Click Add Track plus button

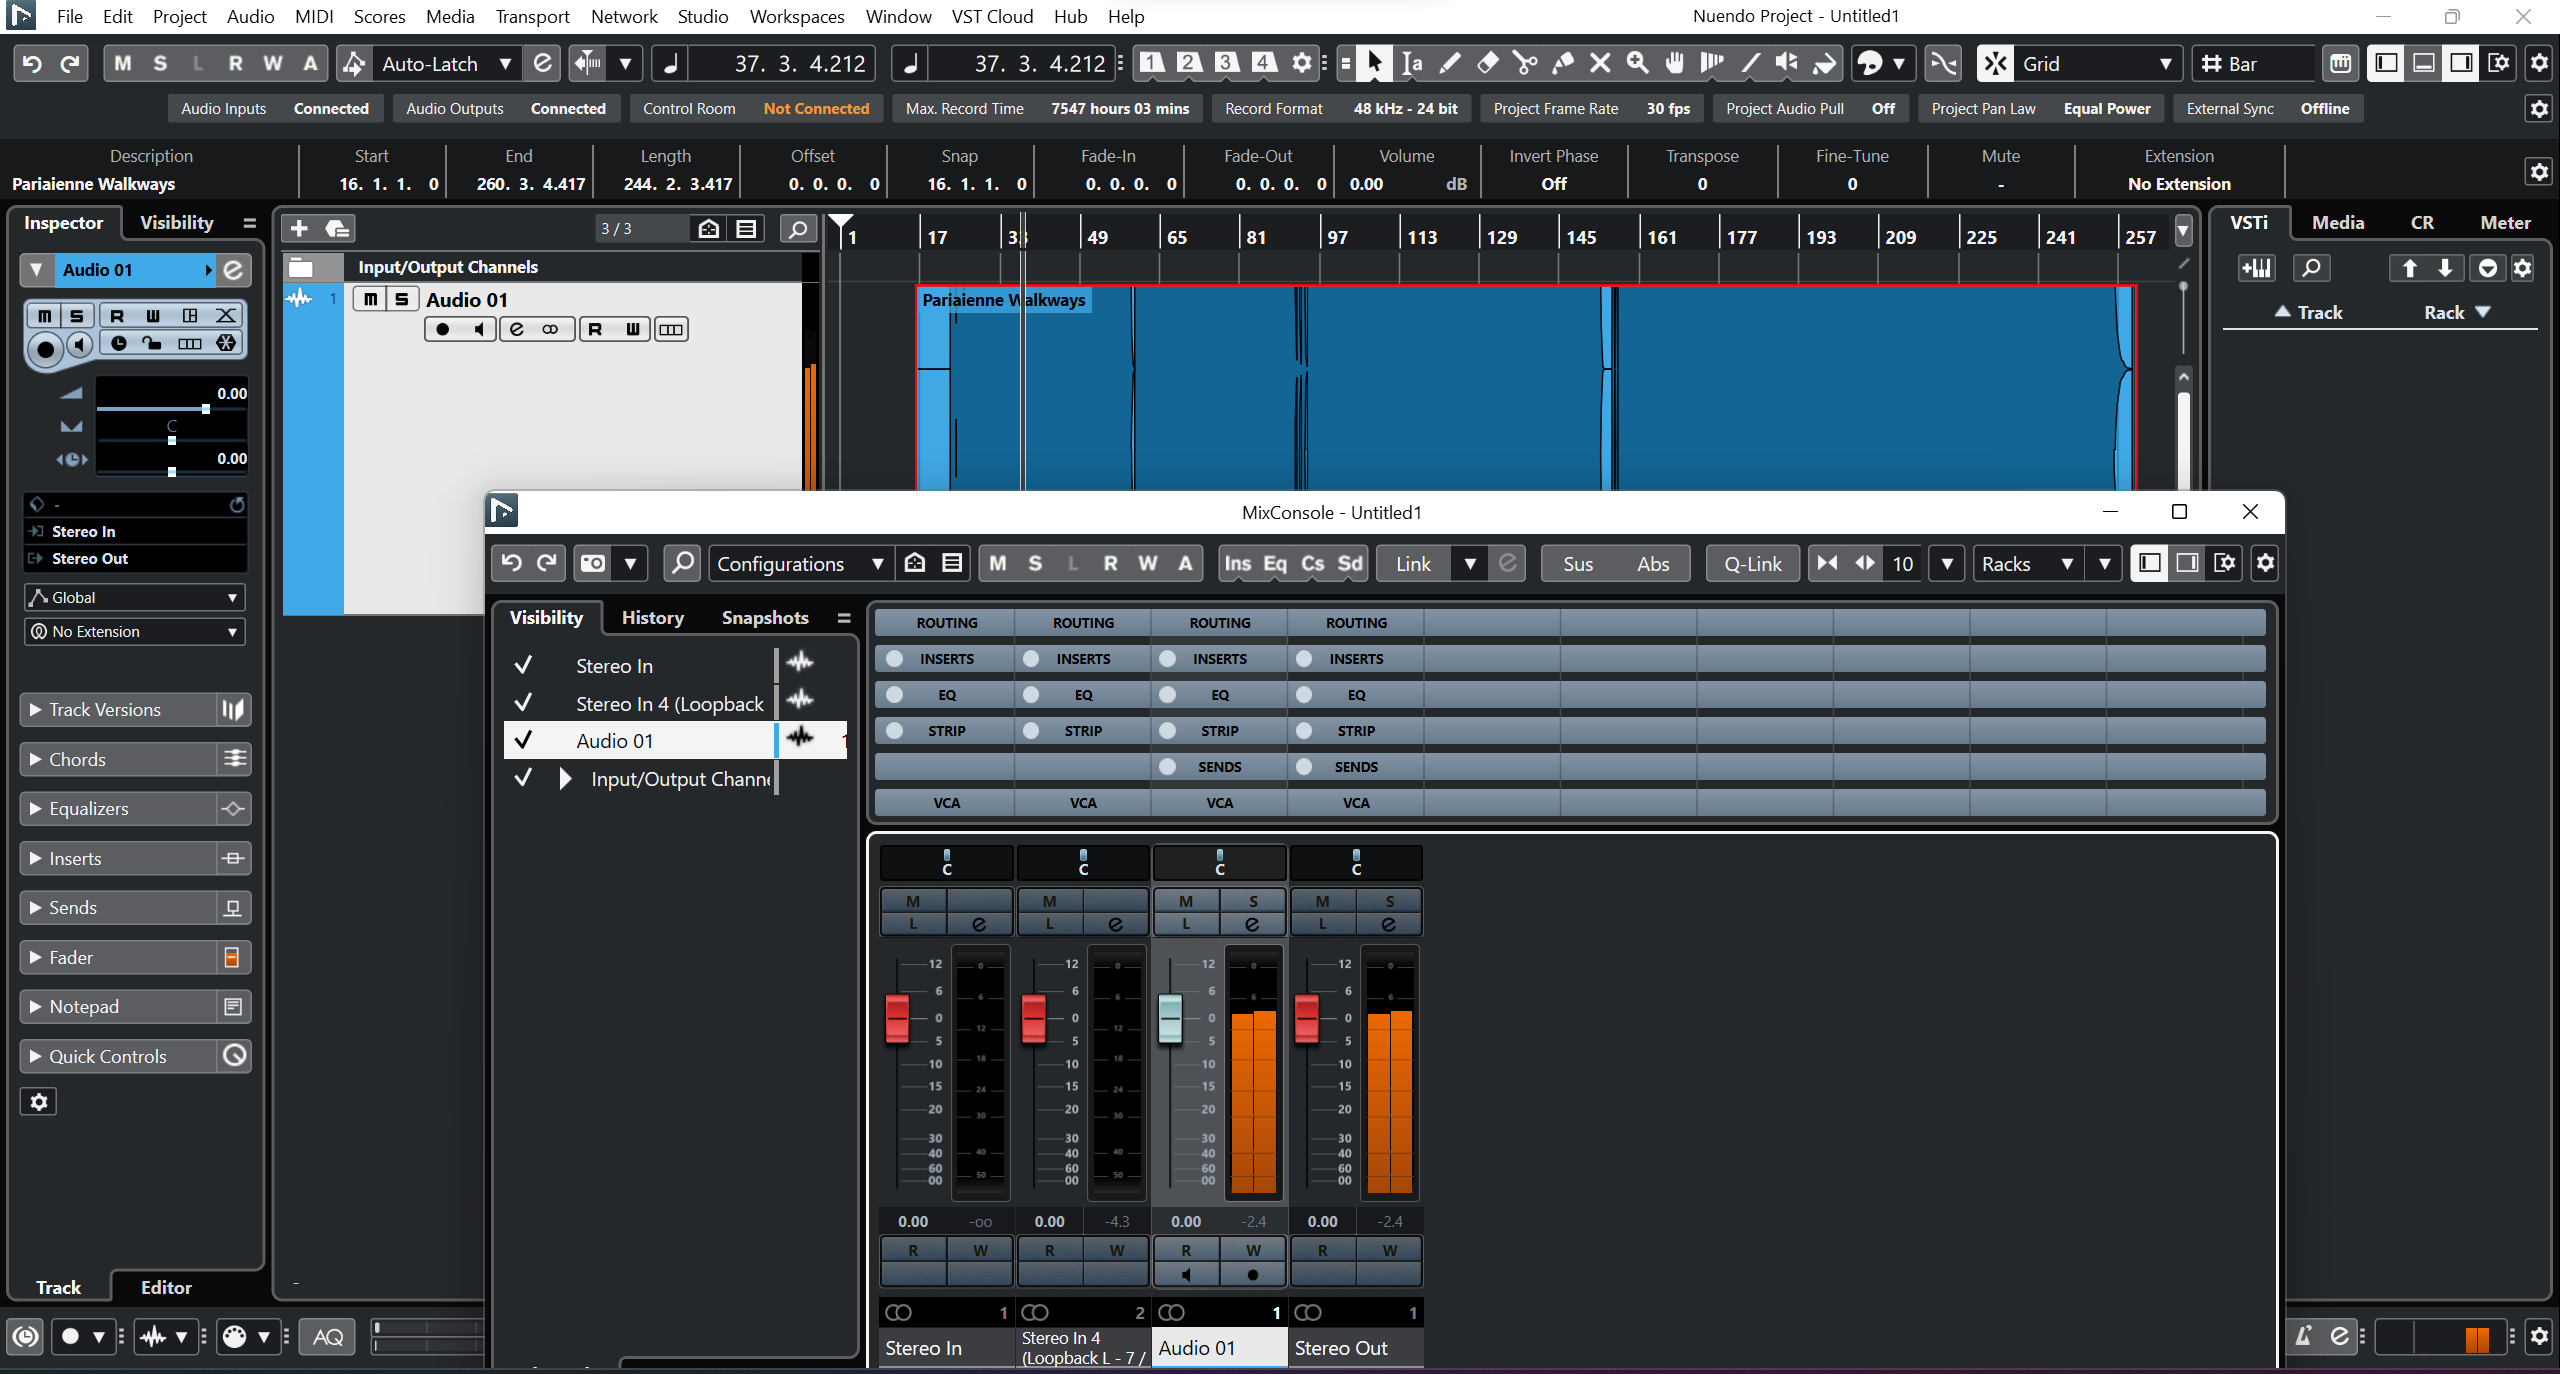coord(299,229)
